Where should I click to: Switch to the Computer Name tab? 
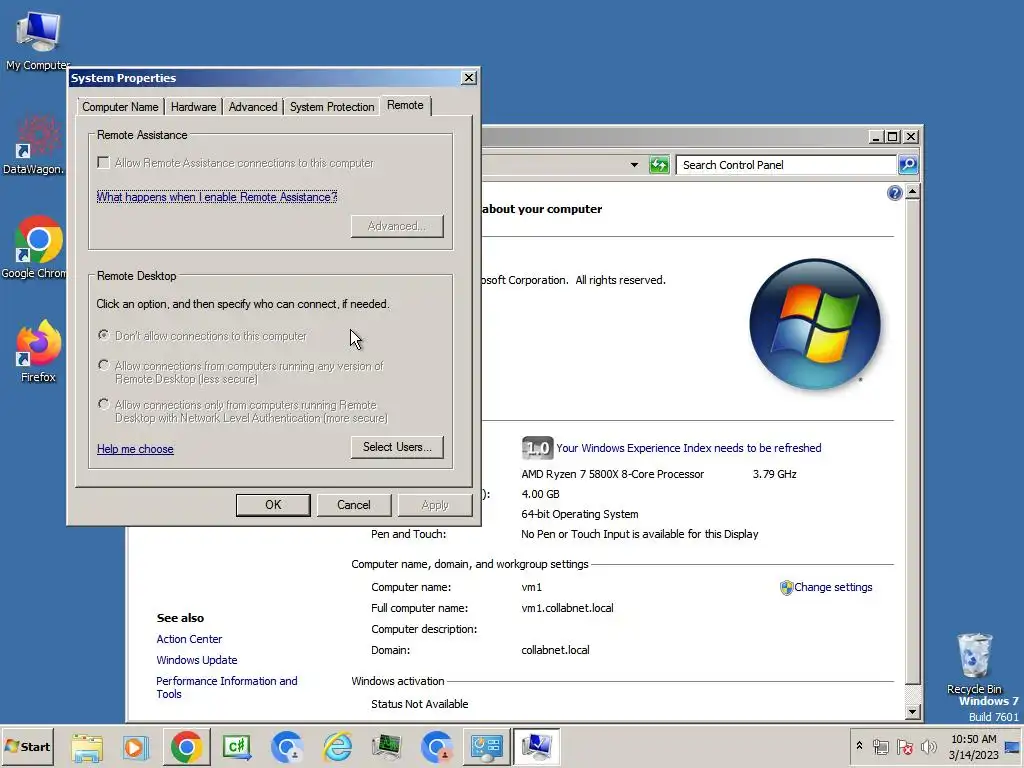click(x=120, y=106)
